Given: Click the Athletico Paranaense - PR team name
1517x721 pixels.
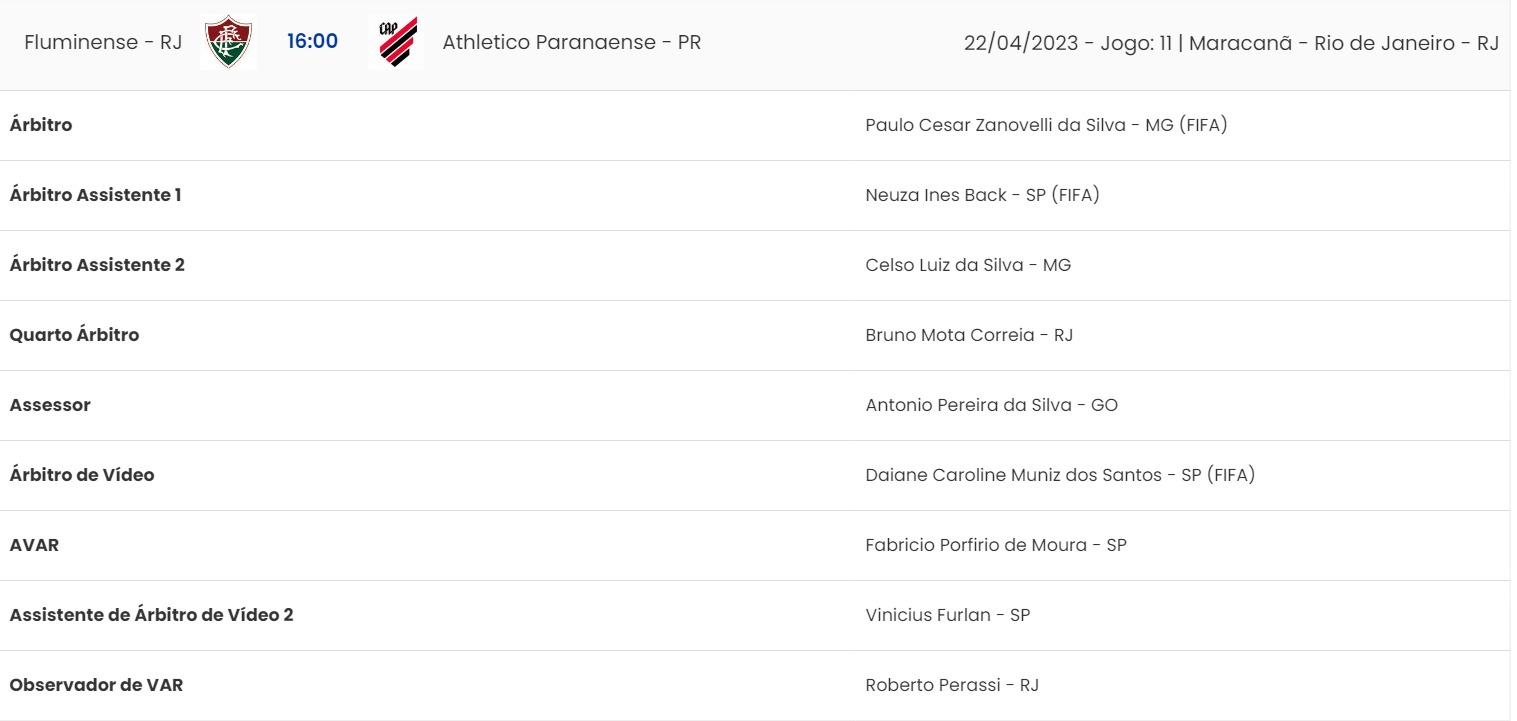Looking at the screenshot, I should click(x=572, y=43).
